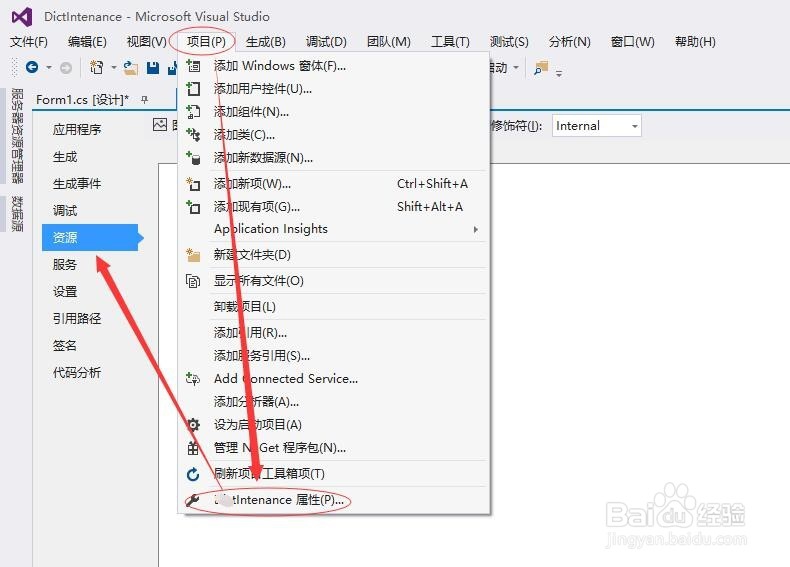
Task: Select the 代码分析 properties page
Action: tap(77, 373)
